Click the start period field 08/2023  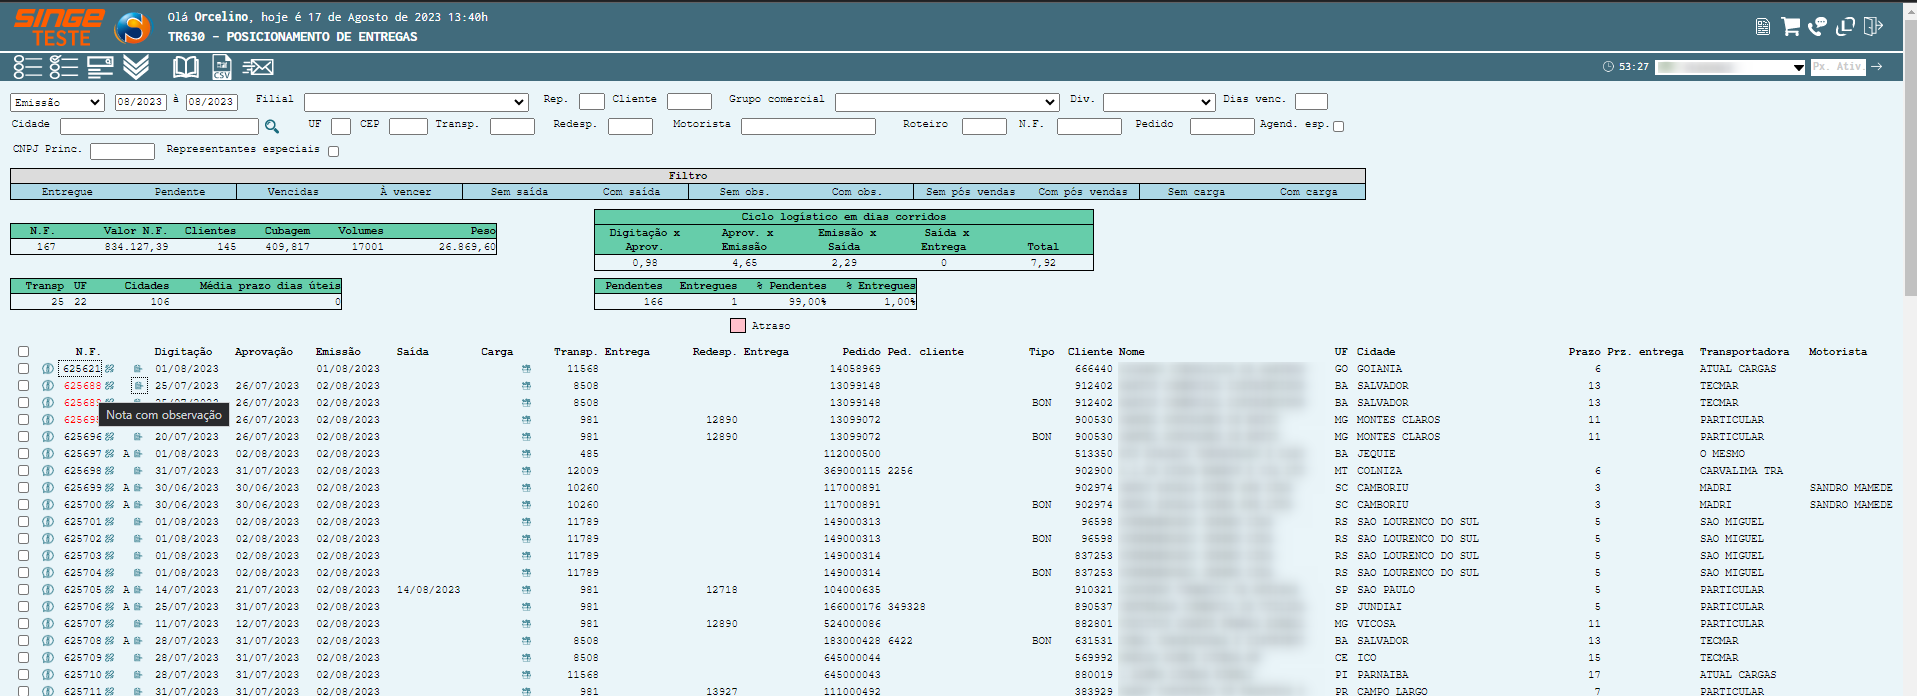click(141, 102)
